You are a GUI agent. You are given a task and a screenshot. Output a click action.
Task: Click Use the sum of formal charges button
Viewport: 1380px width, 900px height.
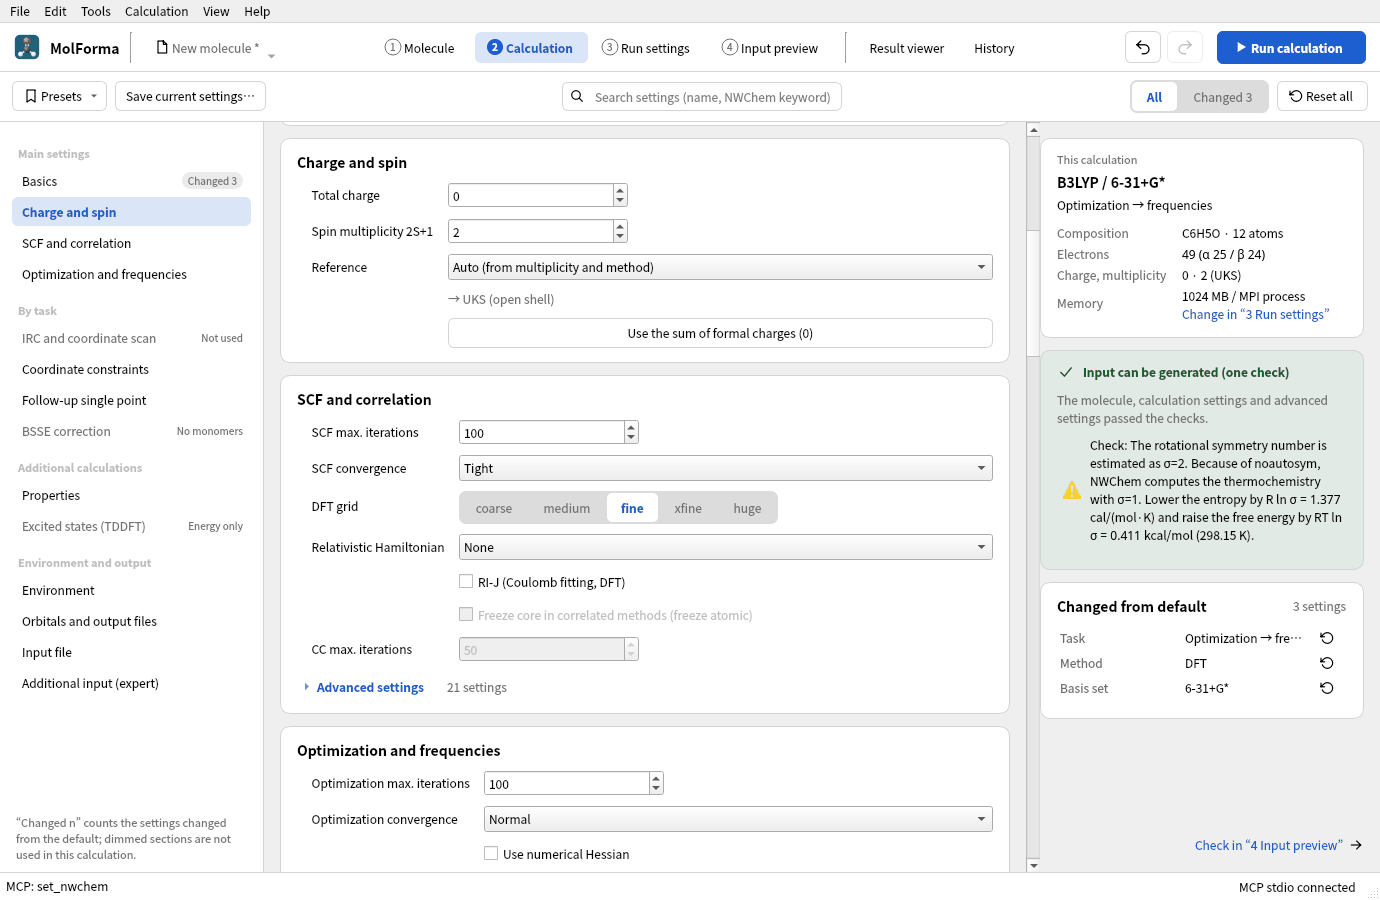click(720, 333)
